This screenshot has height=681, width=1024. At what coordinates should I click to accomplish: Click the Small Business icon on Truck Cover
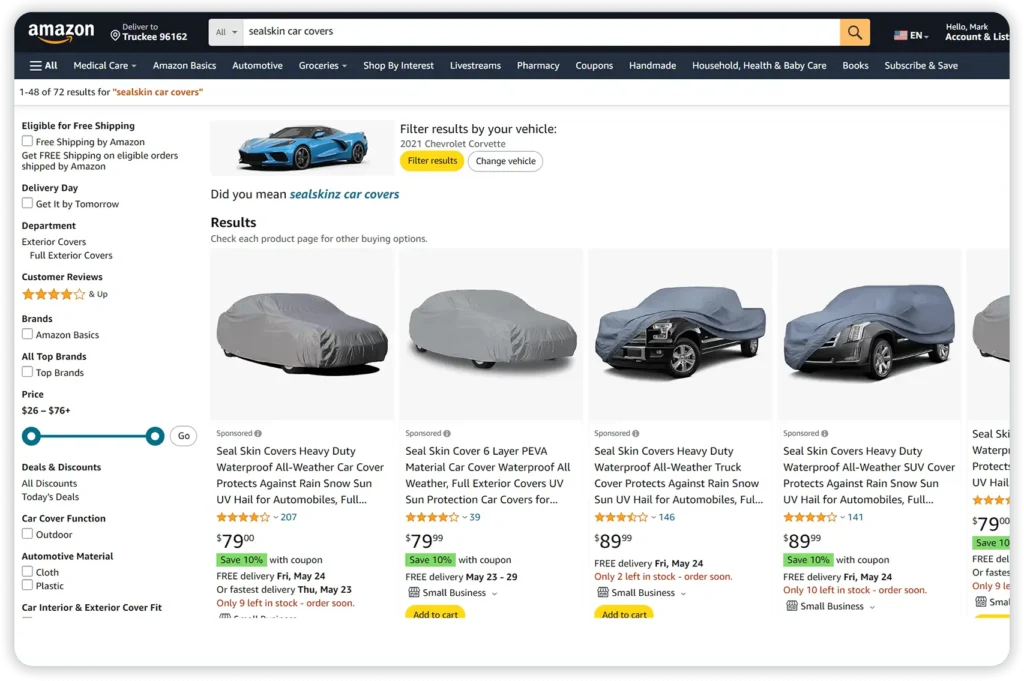click(602, 593)
